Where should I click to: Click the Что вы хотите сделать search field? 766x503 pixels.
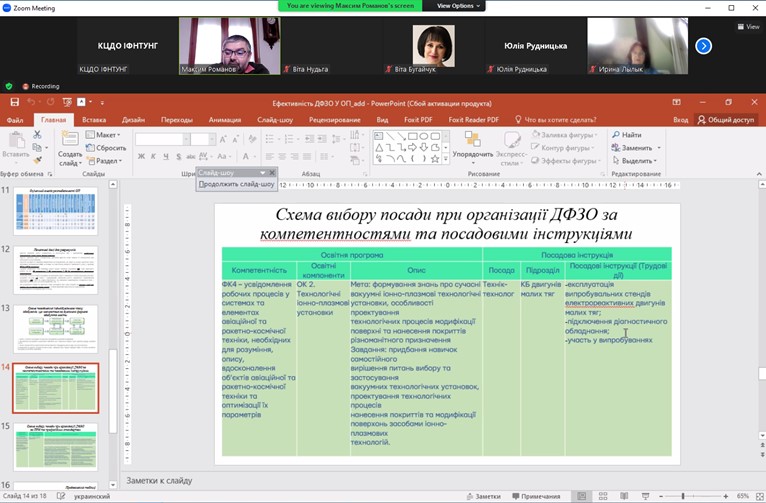click(555, 120)
